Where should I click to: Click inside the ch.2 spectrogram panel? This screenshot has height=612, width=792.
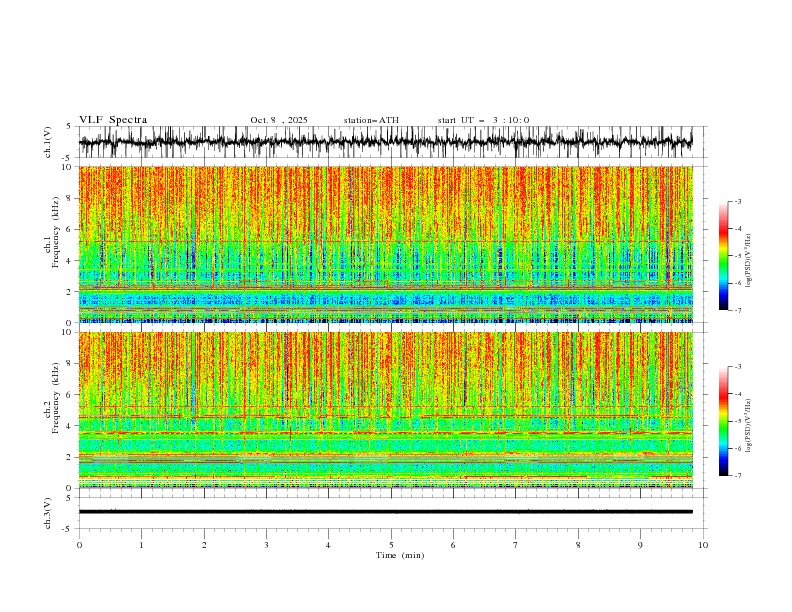coord(385,410)
